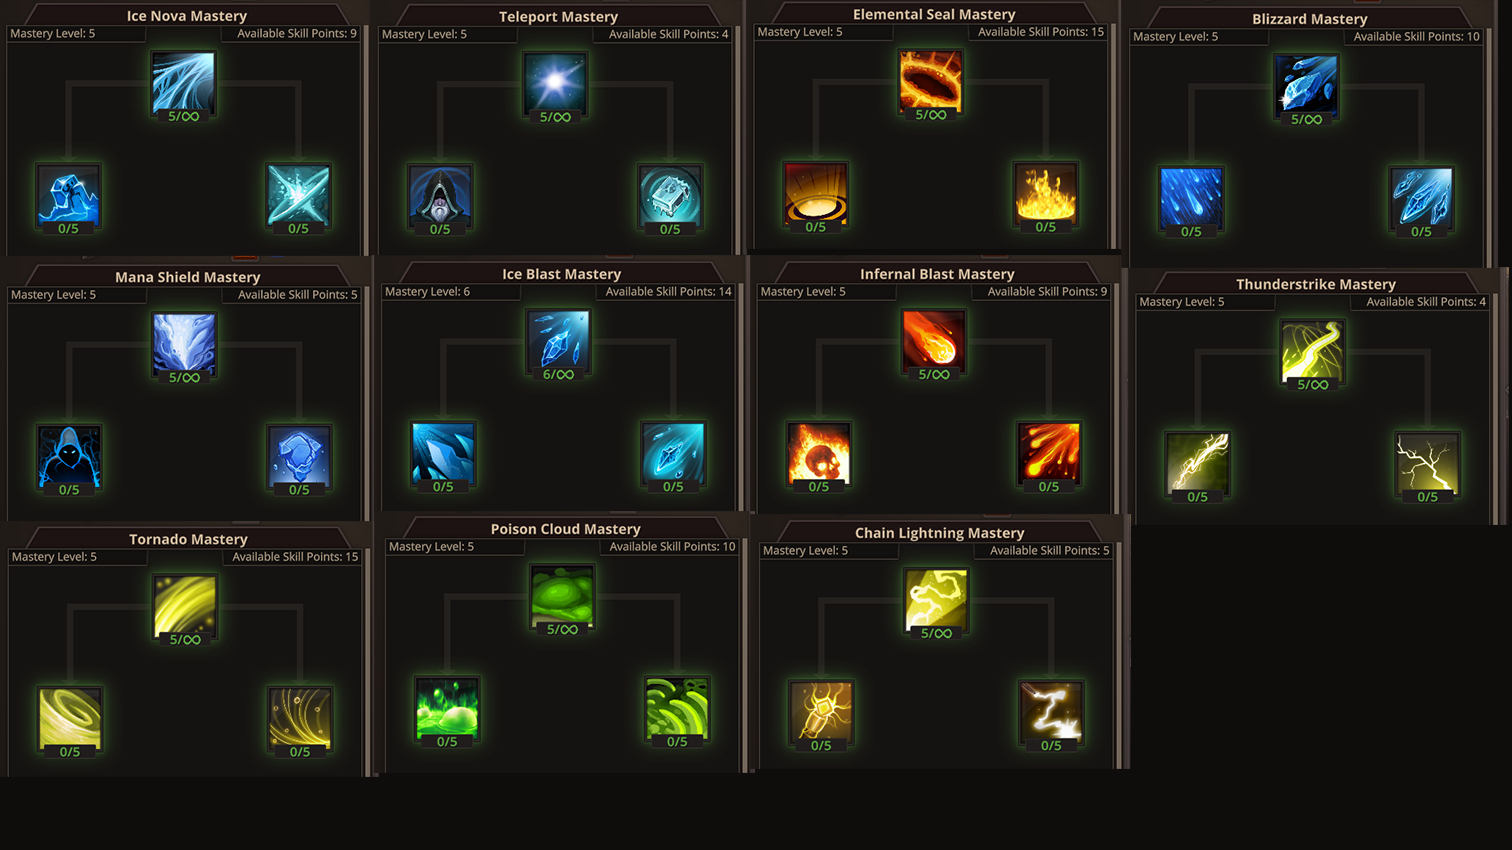
Task: Click Ice Blast Available Skill Points label
Action: coord(668,292)
